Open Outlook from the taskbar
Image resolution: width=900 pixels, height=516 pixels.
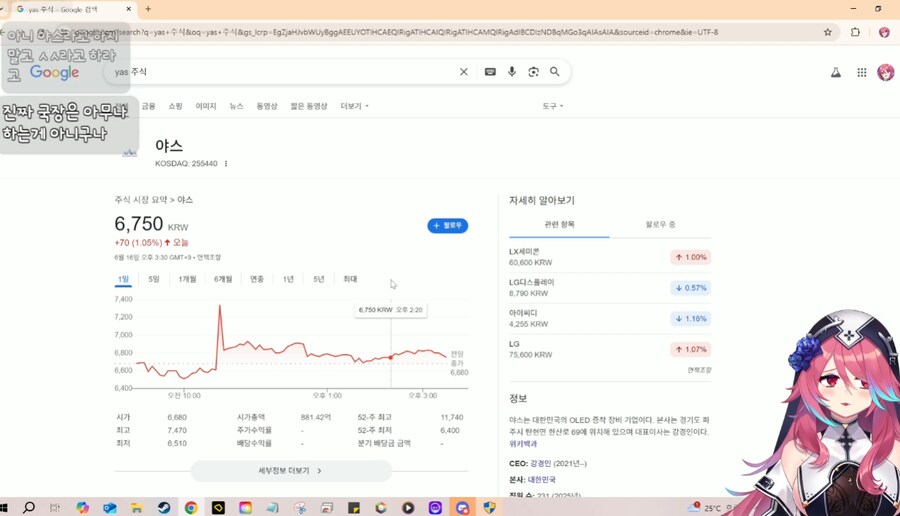(x=110, y=507)
